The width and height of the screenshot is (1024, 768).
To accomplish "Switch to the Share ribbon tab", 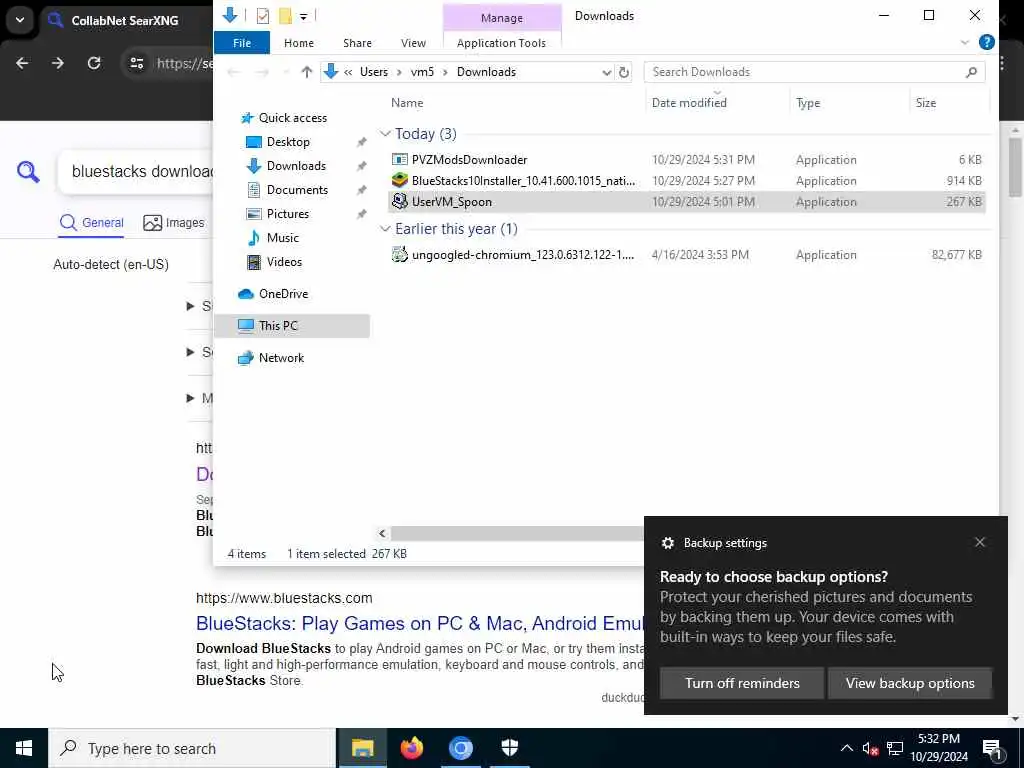I will point(357,43).
